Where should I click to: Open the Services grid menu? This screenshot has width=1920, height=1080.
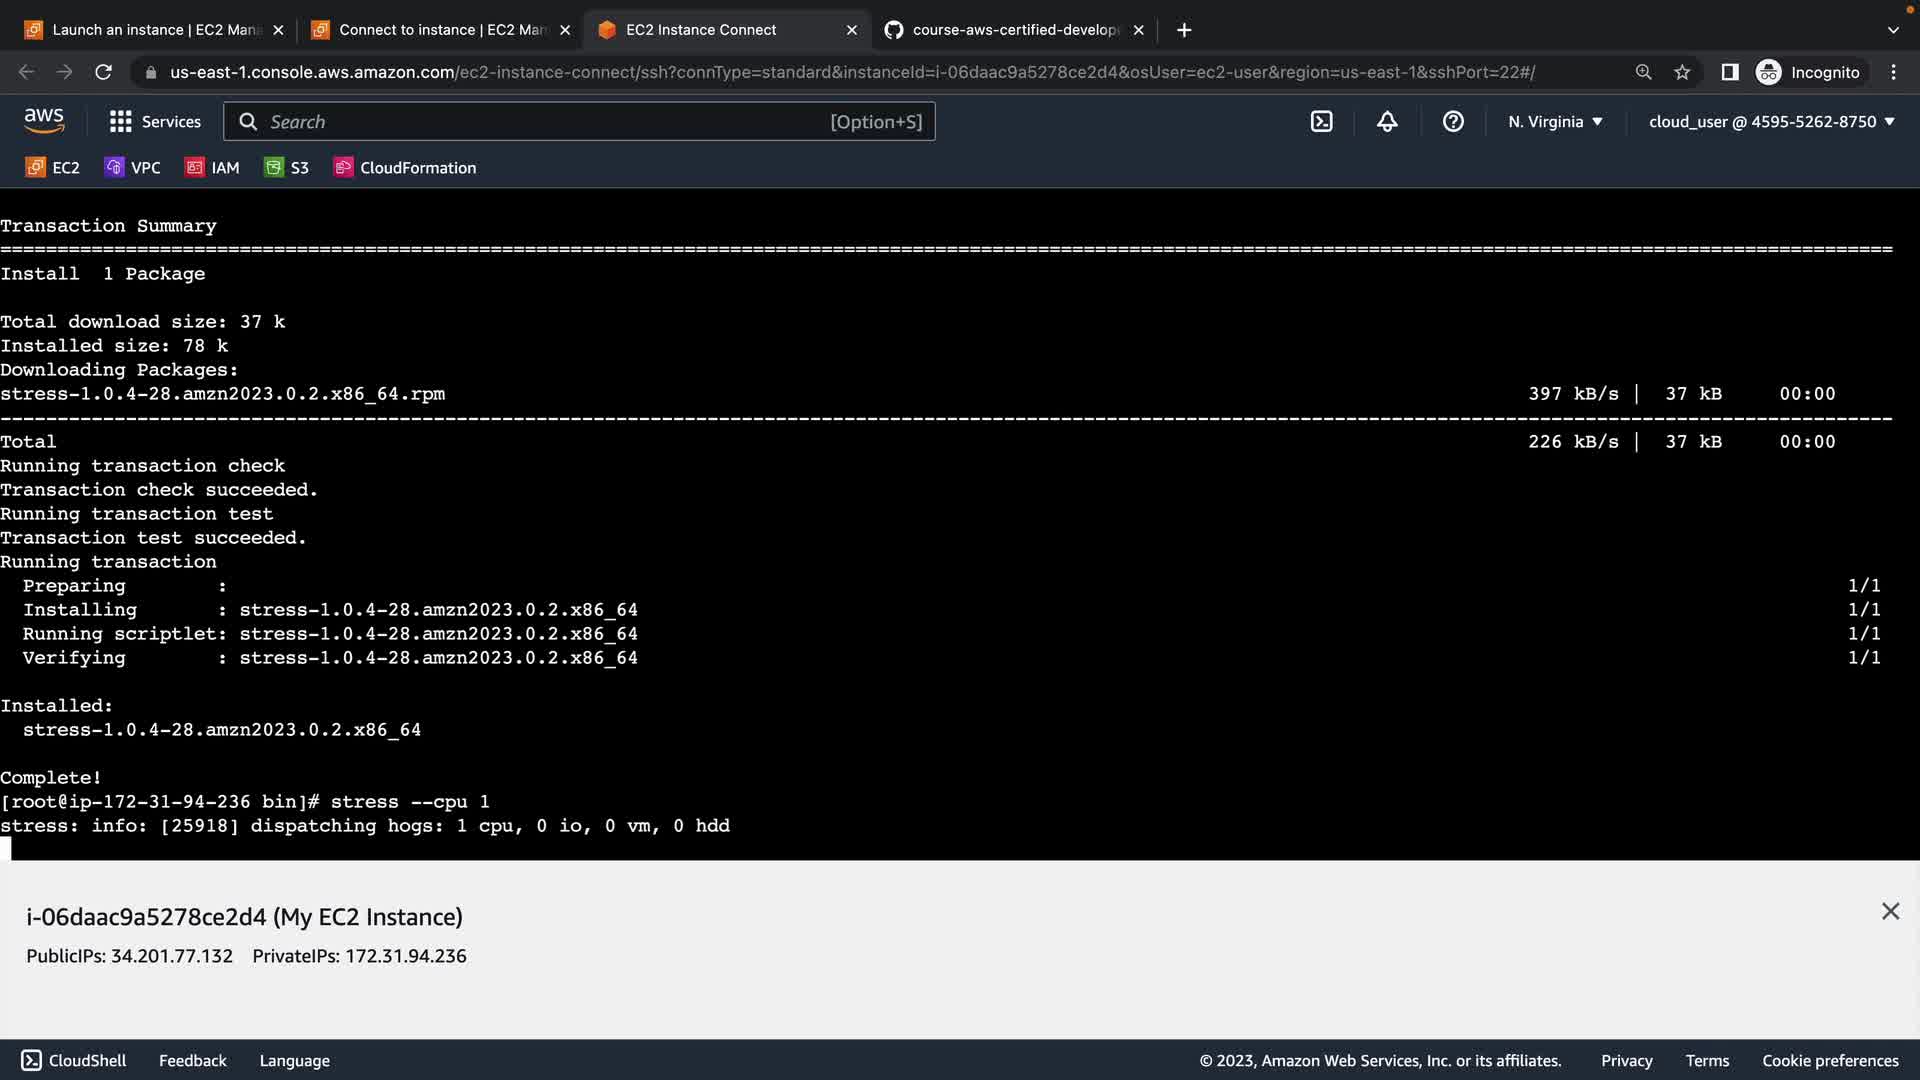[155, 122]
